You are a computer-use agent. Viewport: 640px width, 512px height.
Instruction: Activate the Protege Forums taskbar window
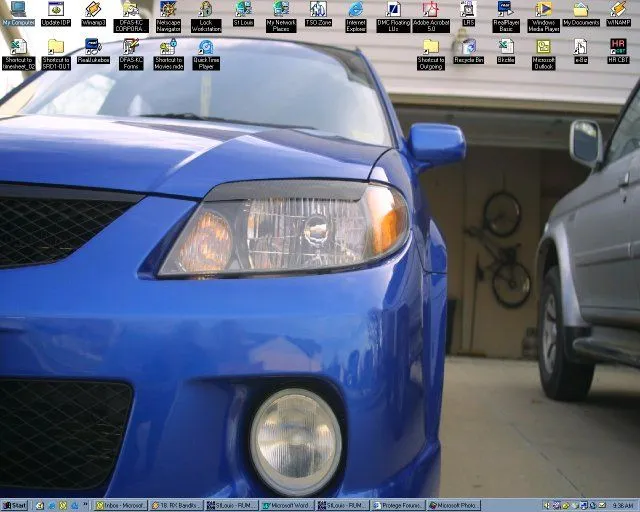[x=398, y=505]
